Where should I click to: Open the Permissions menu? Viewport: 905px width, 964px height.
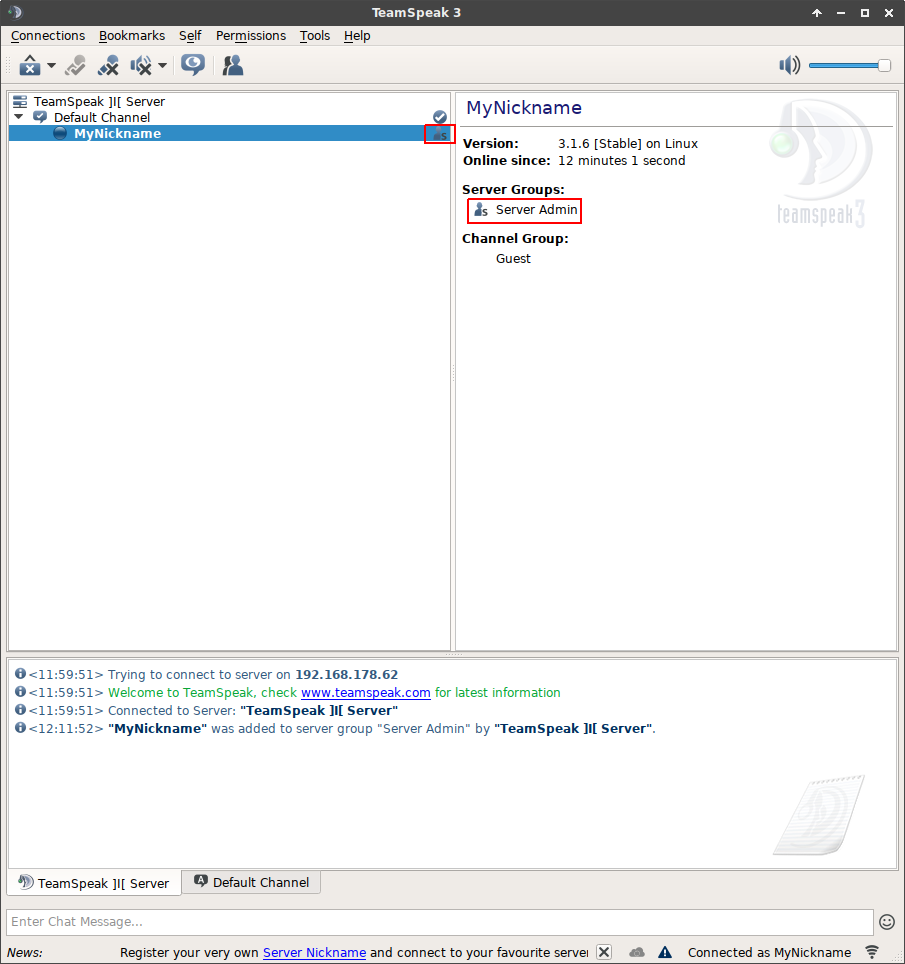[x=250, y=35]
